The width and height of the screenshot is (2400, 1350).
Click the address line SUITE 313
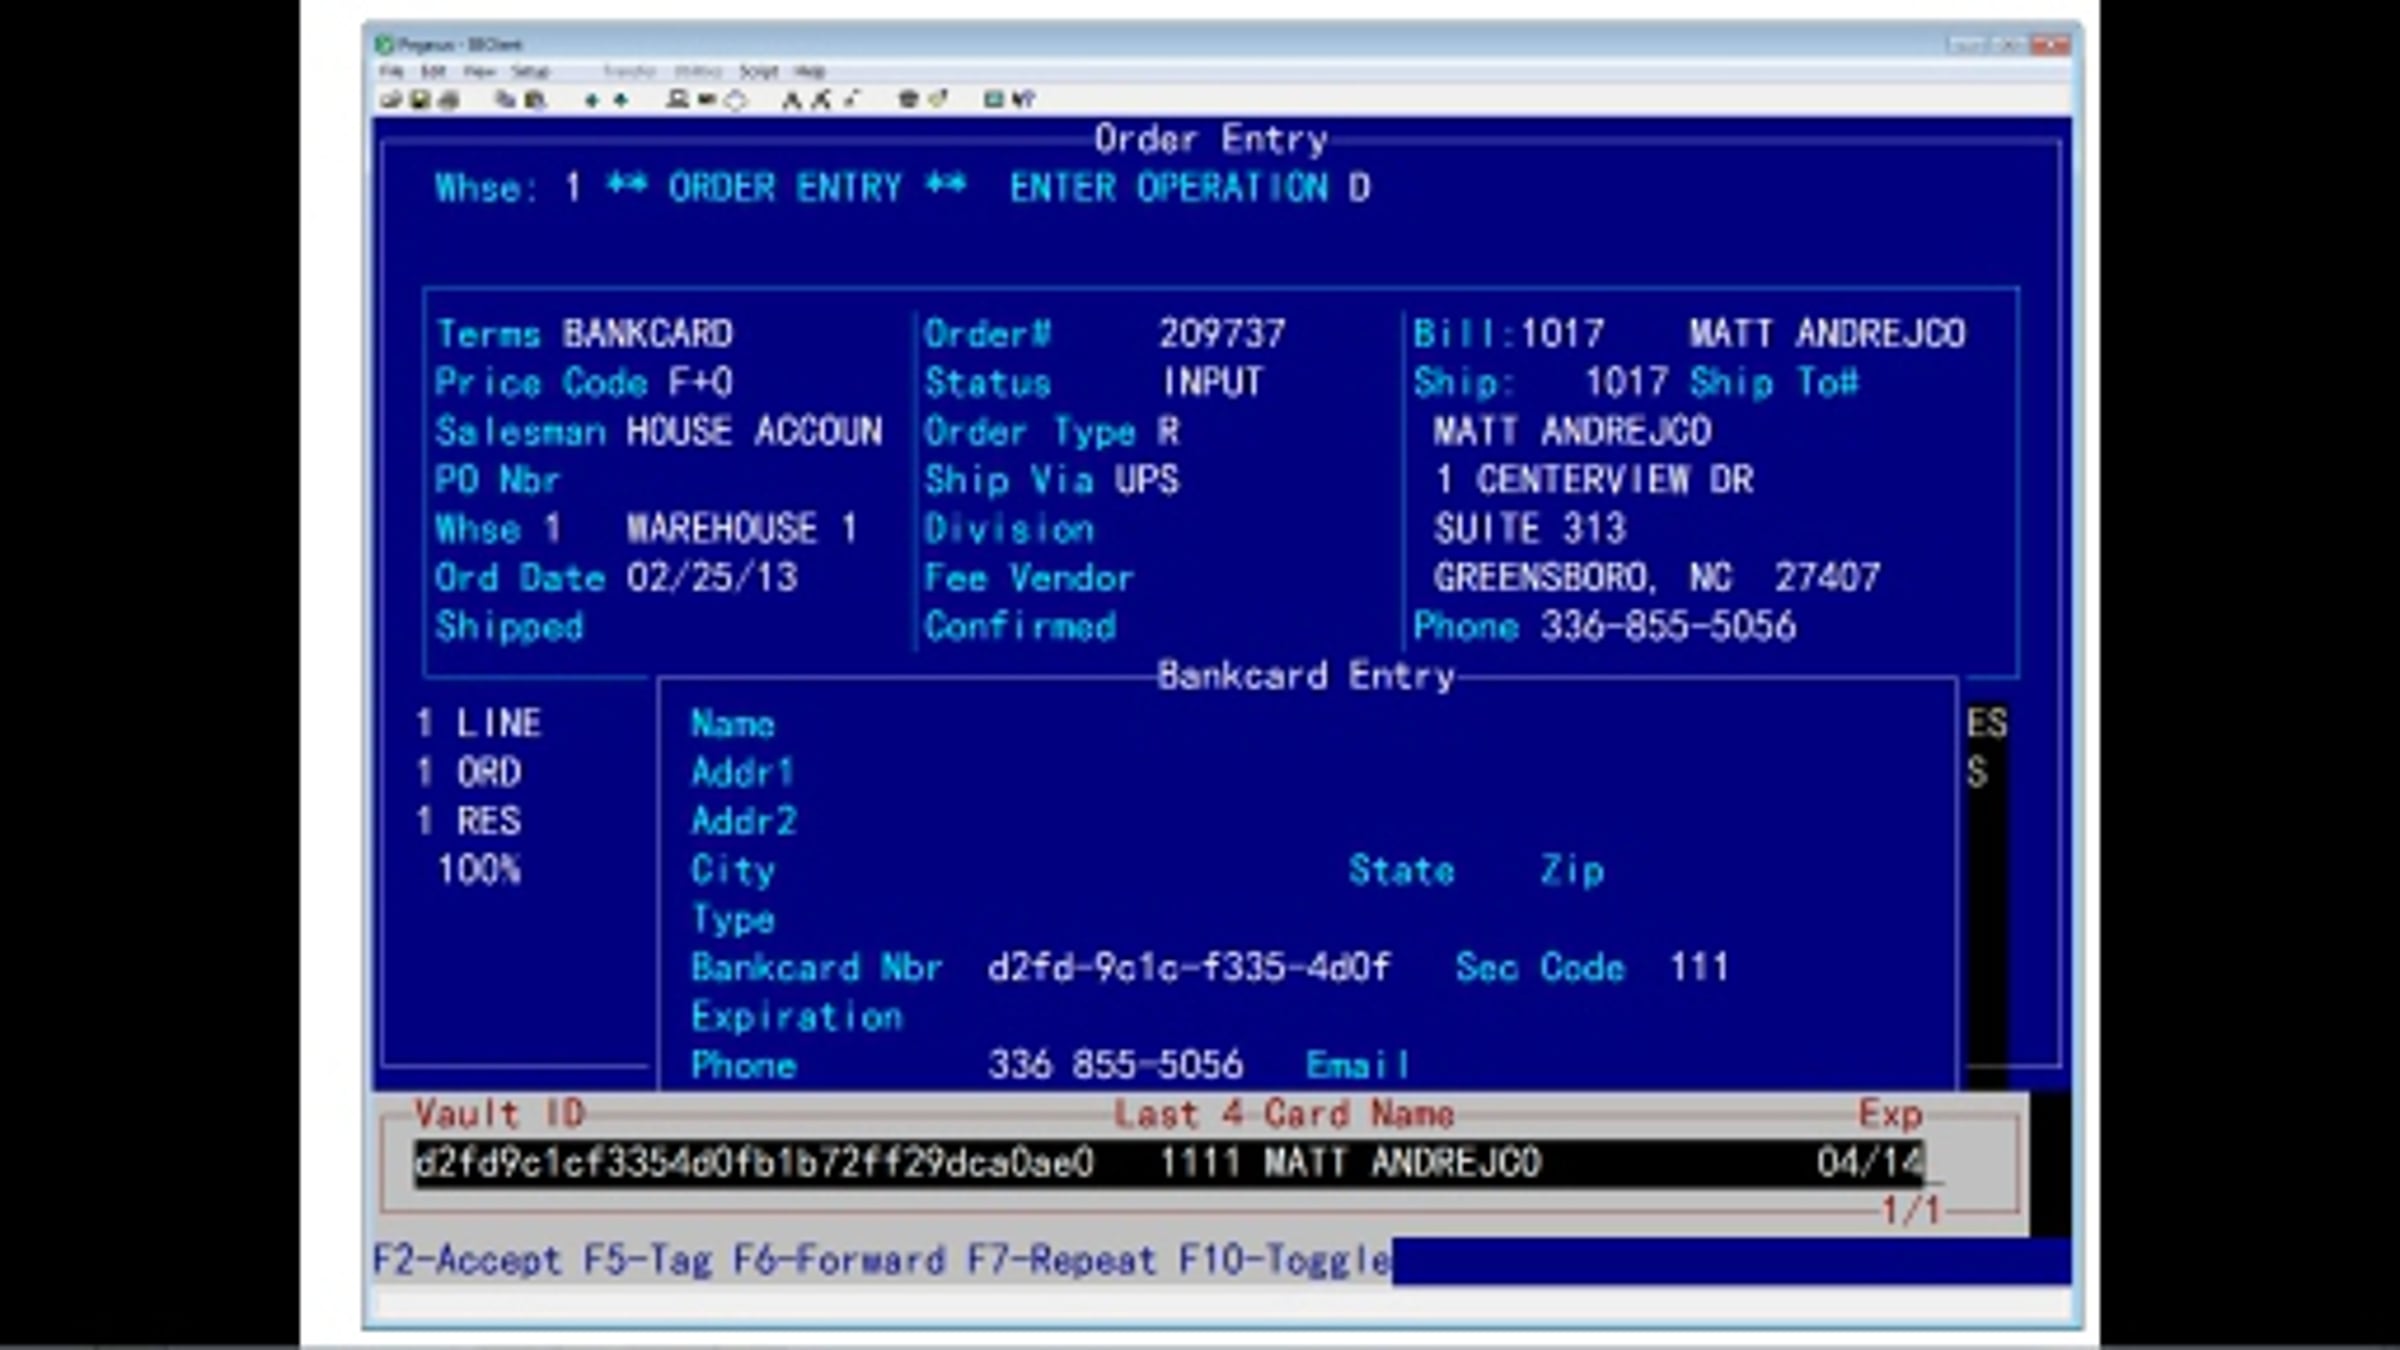pos(1530,528)
